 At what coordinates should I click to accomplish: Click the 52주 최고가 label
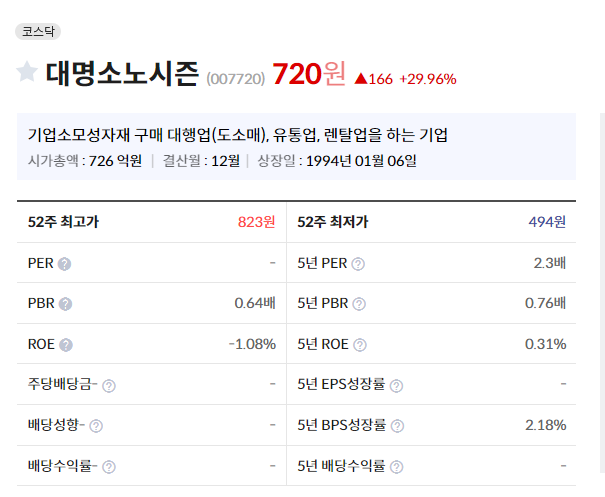63,222
